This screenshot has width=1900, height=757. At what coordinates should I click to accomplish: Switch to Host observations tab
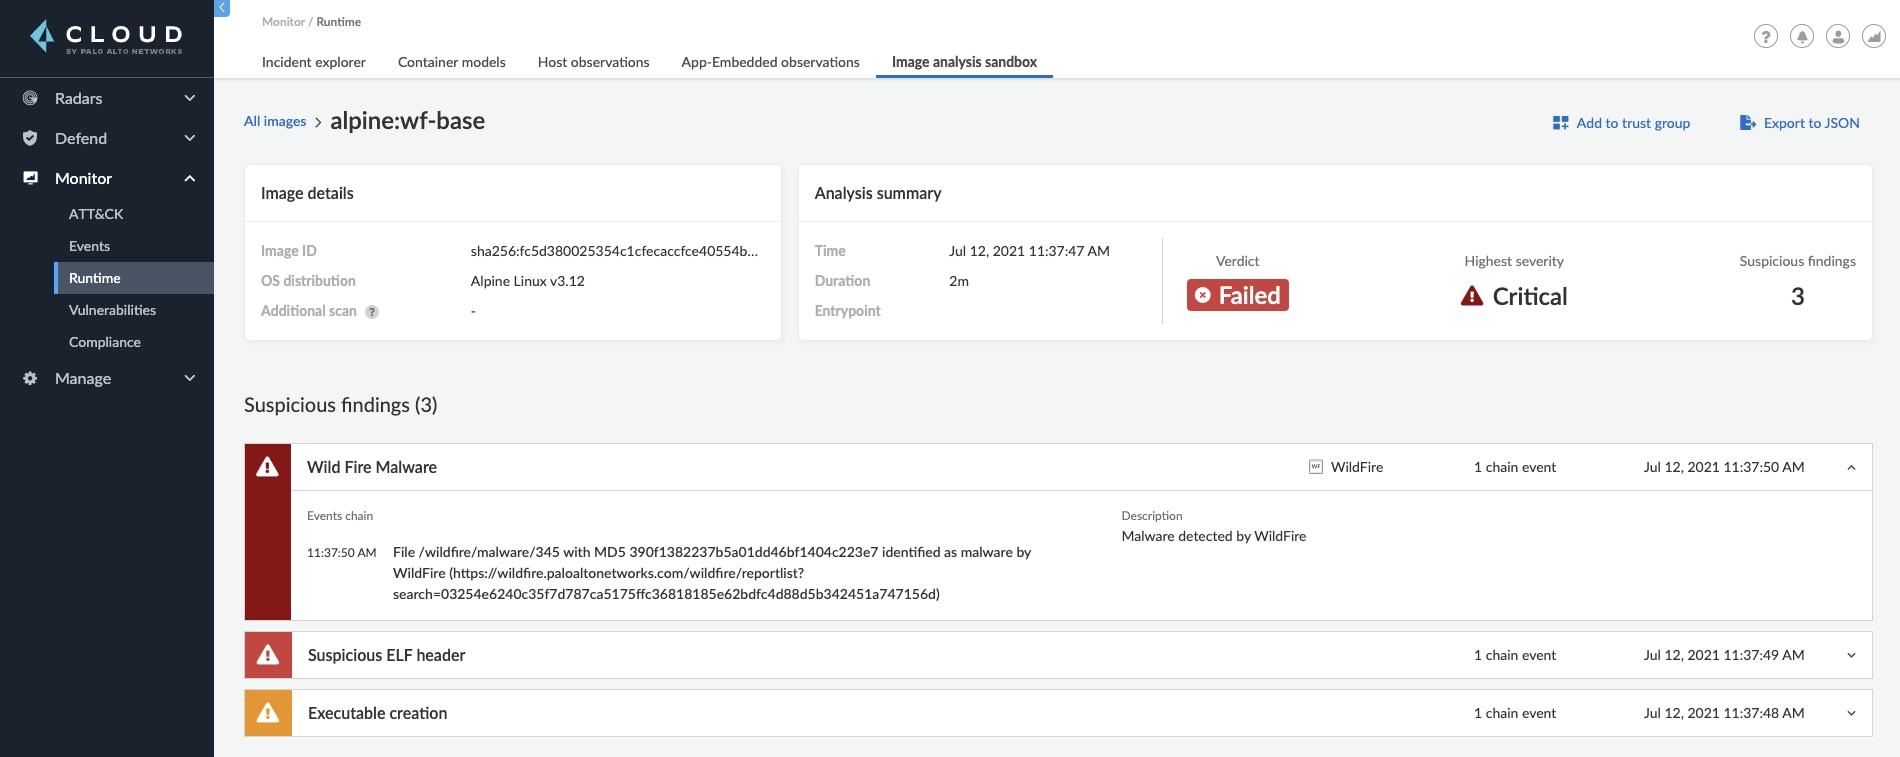pyautogui.click(x=594, y=62)
